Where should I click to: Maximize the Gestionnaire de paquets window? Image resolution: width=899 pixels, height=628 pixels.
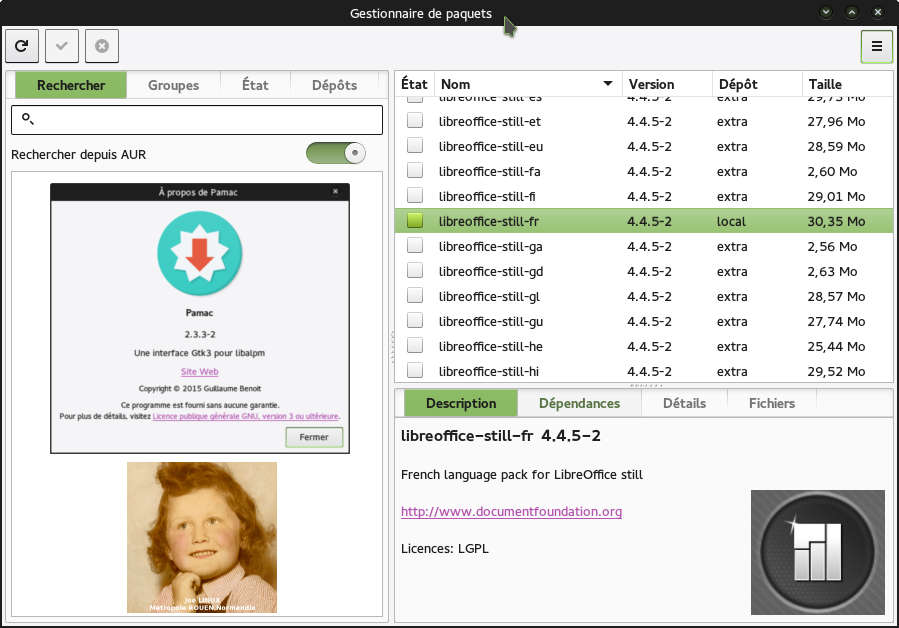point(852,12)
